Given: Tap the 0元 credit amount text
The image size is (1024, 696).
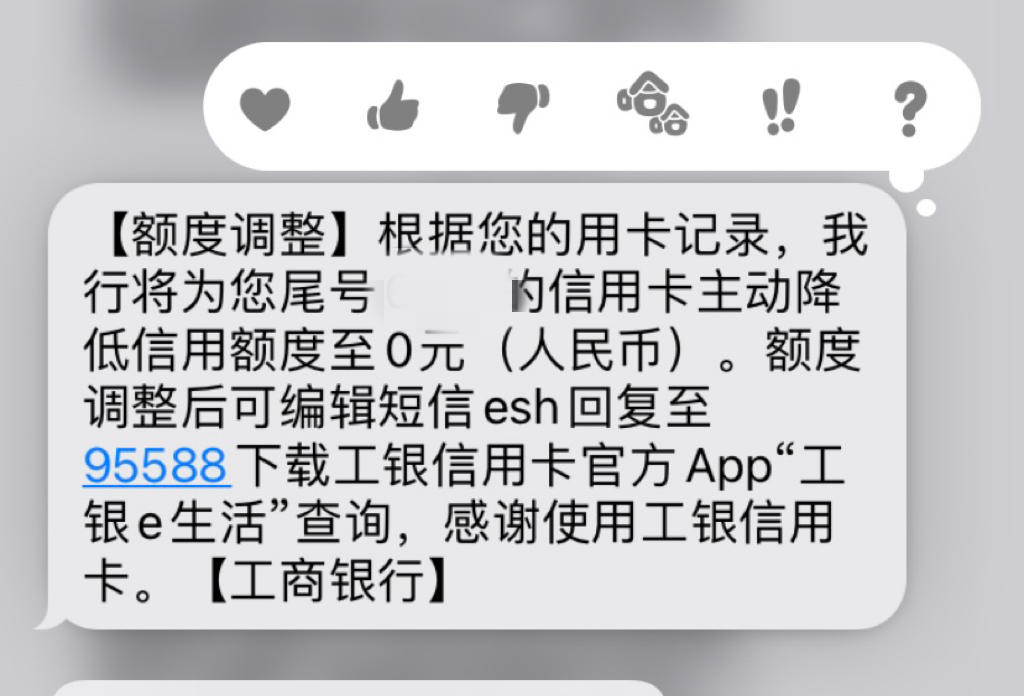Looking at the screenshot, I should point(425,351).
